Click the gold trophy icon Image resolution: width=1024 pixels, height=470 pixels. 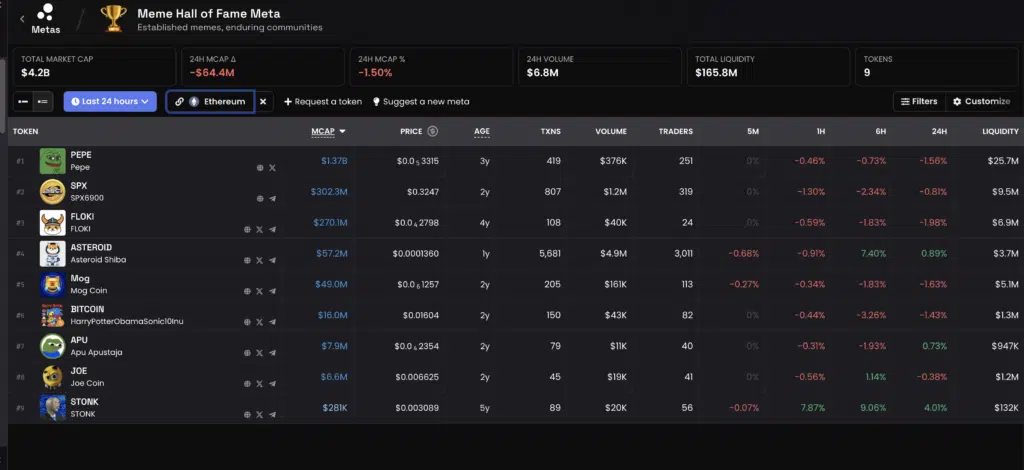(114, 18)
